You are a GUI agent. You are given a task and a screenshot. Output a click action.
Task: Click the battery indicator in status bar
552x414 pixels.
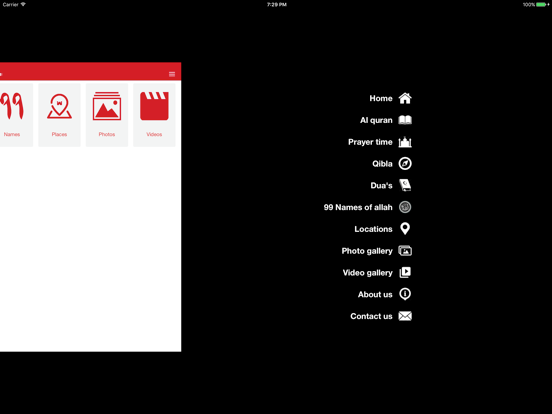[x=541, y=5]
